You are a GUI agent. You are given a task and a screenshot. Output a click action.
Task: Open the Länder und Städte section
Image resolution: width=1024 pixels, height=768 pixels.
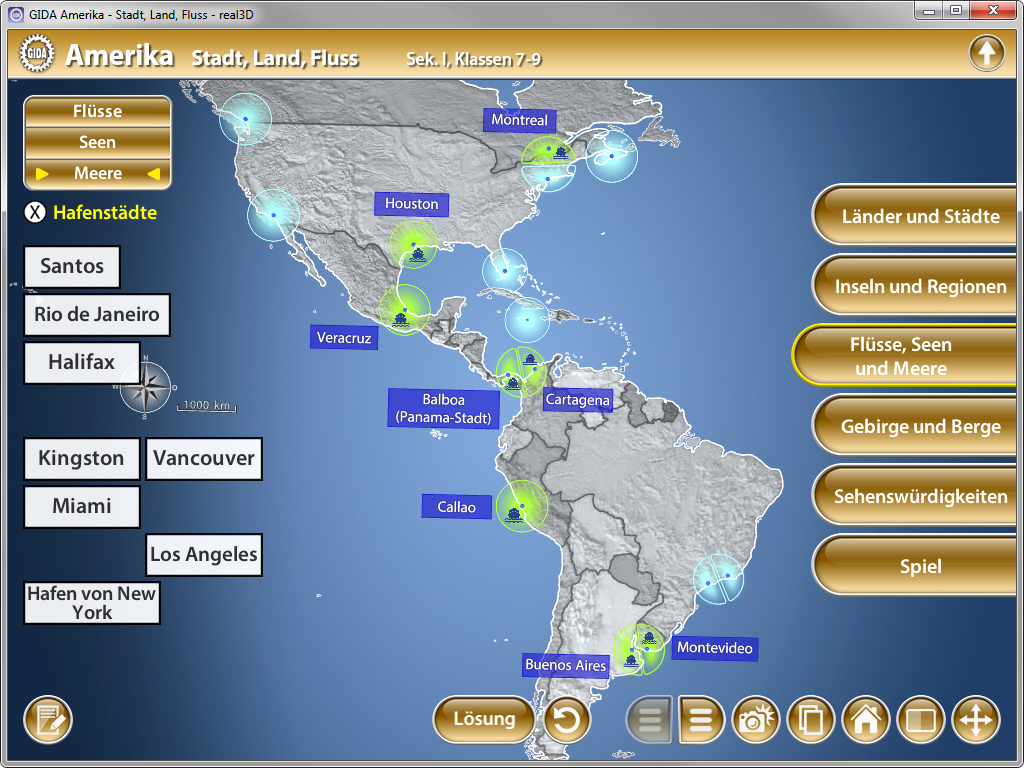(x=920, y=216)
